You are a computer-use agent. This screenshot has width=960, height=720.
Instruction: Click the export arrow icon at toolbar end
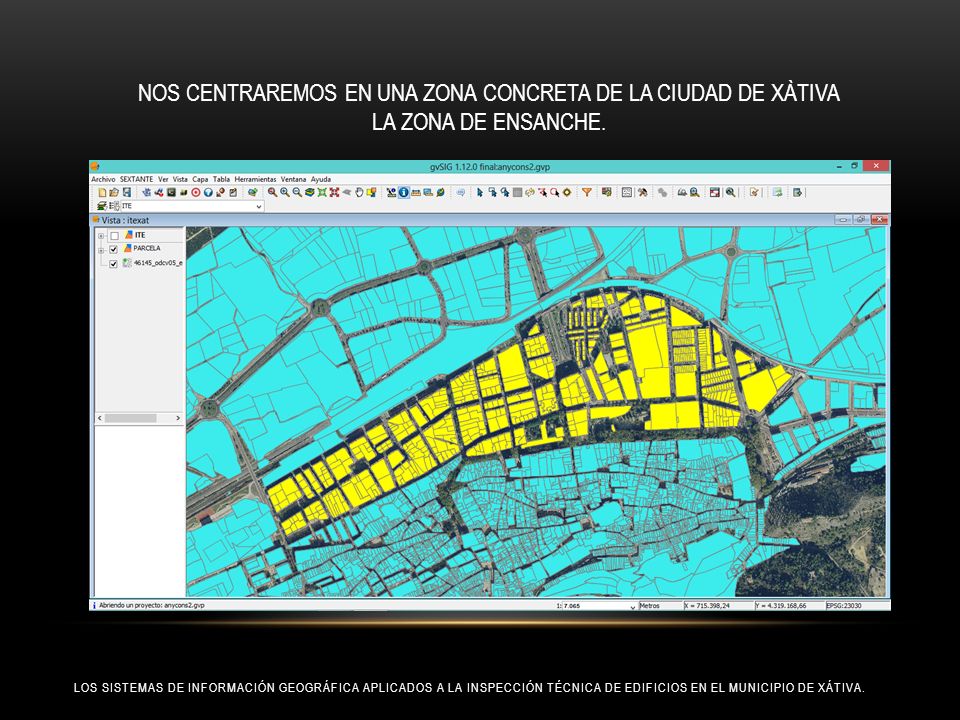[797, 192]
